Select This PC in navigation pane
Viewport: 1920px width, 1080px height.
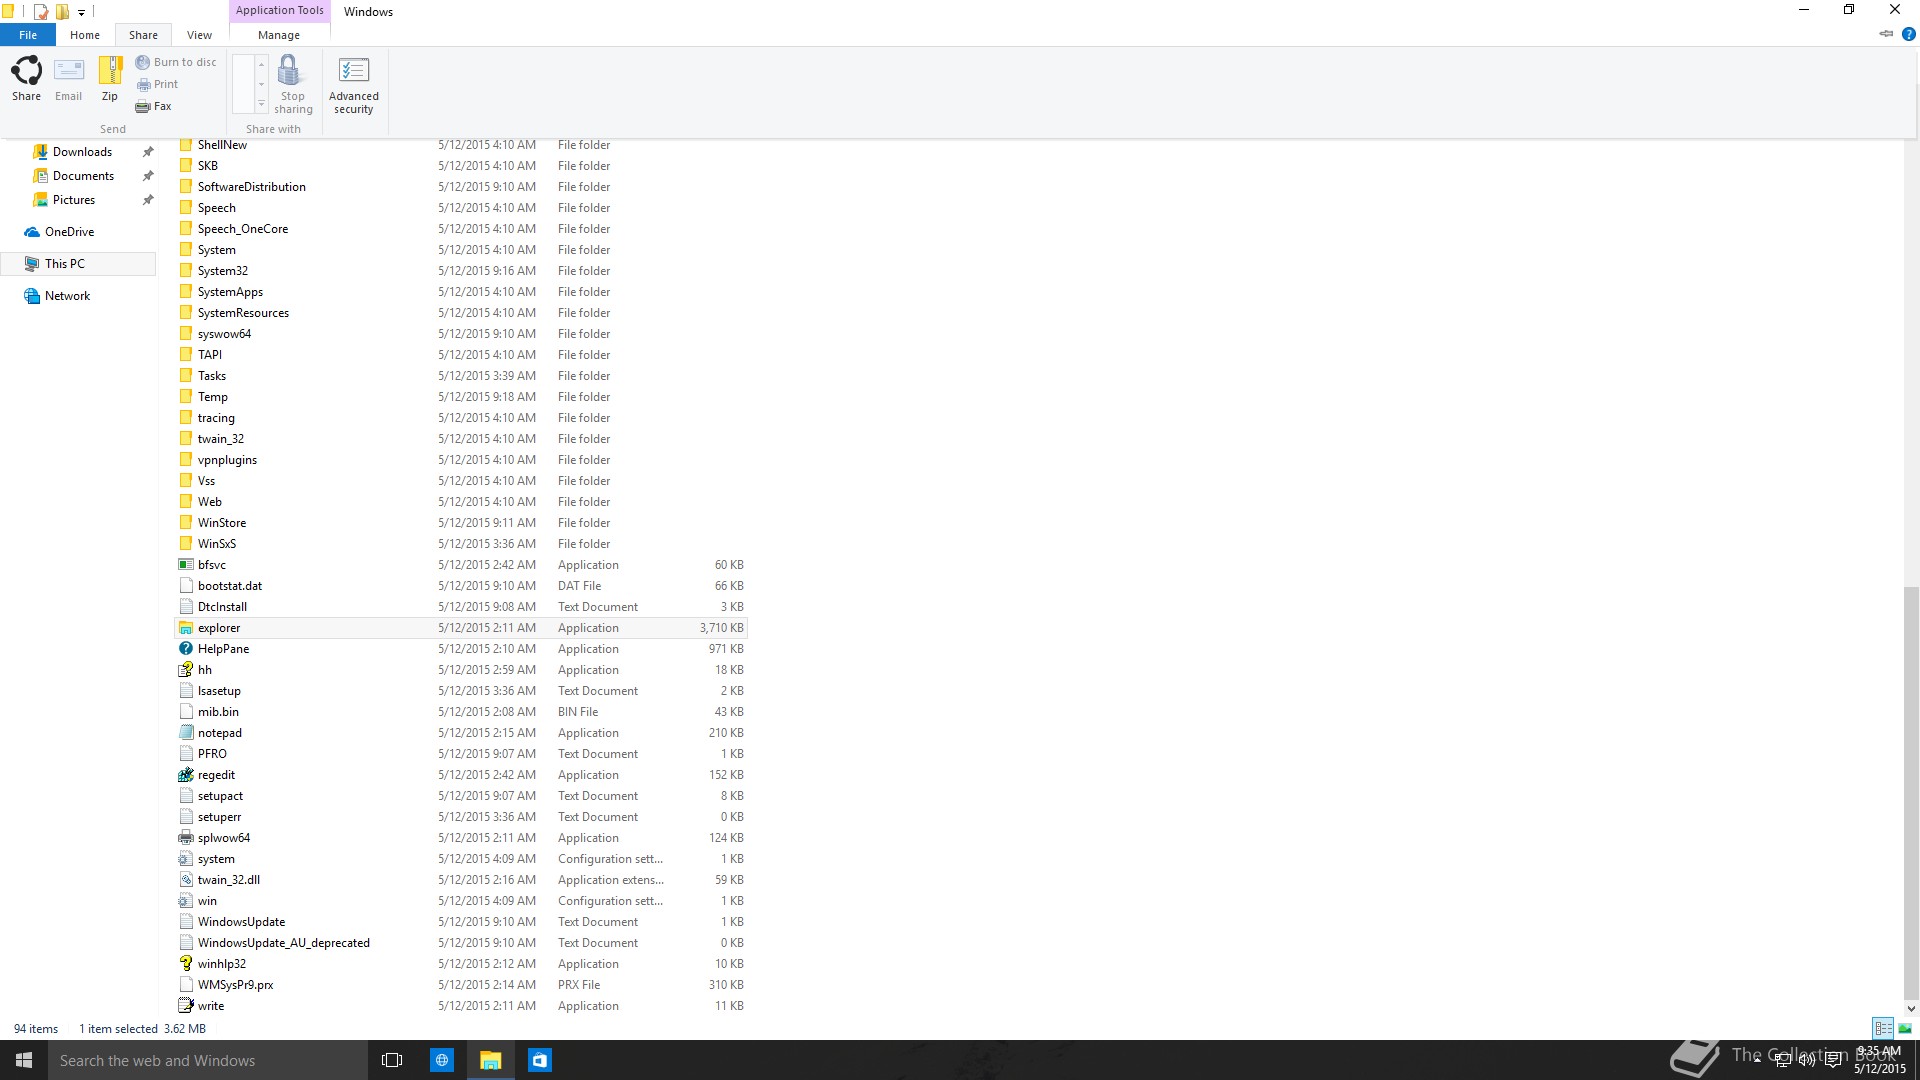(x=64, y=264)
